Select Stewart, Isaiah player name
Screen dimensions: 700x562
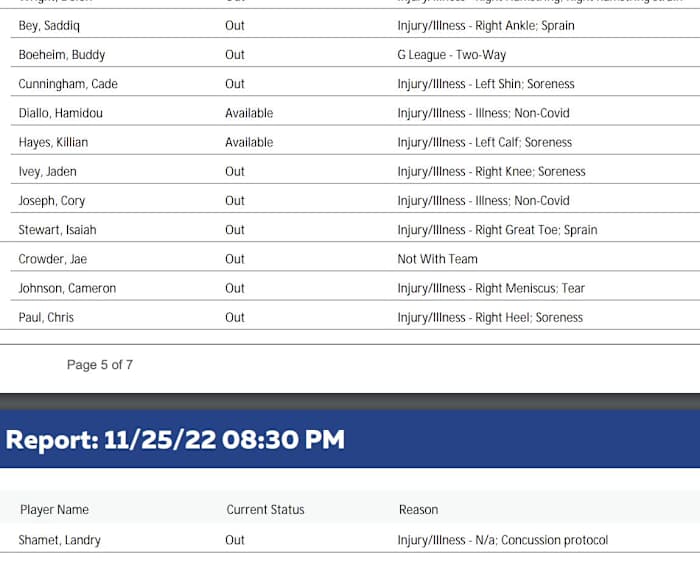tap(57, 230)
